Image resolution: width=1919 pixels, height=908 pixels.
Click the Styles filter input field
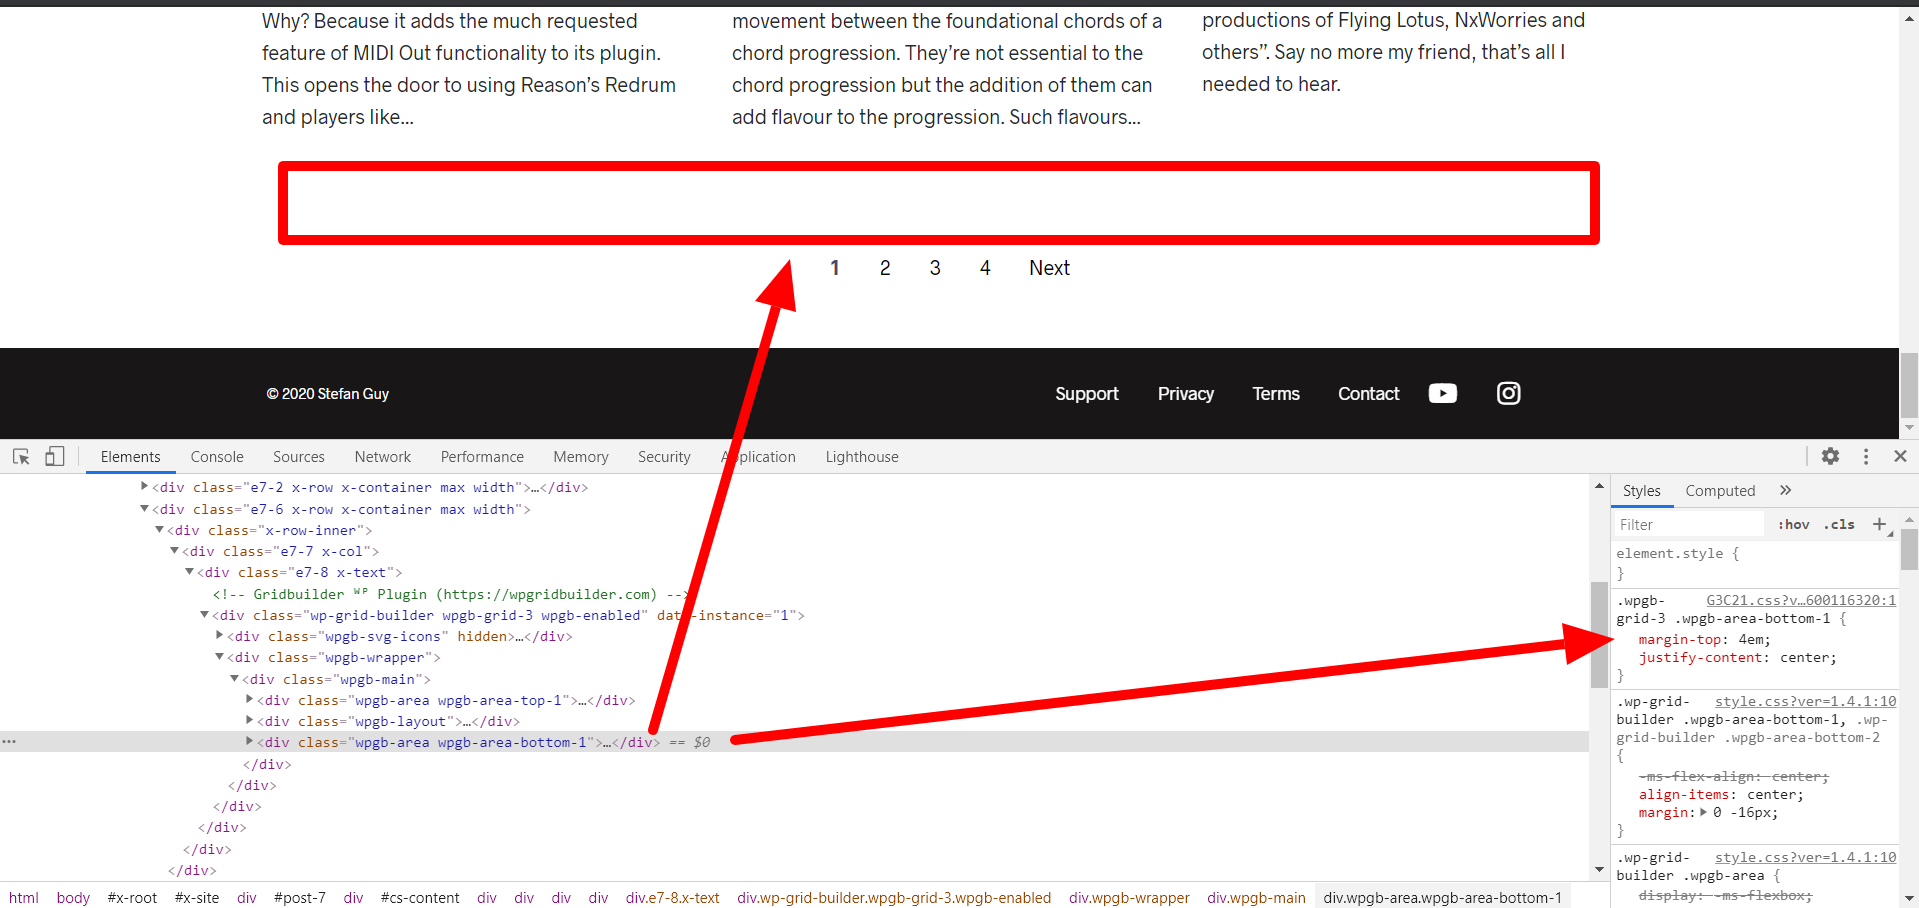click(x=1689, y=524)
